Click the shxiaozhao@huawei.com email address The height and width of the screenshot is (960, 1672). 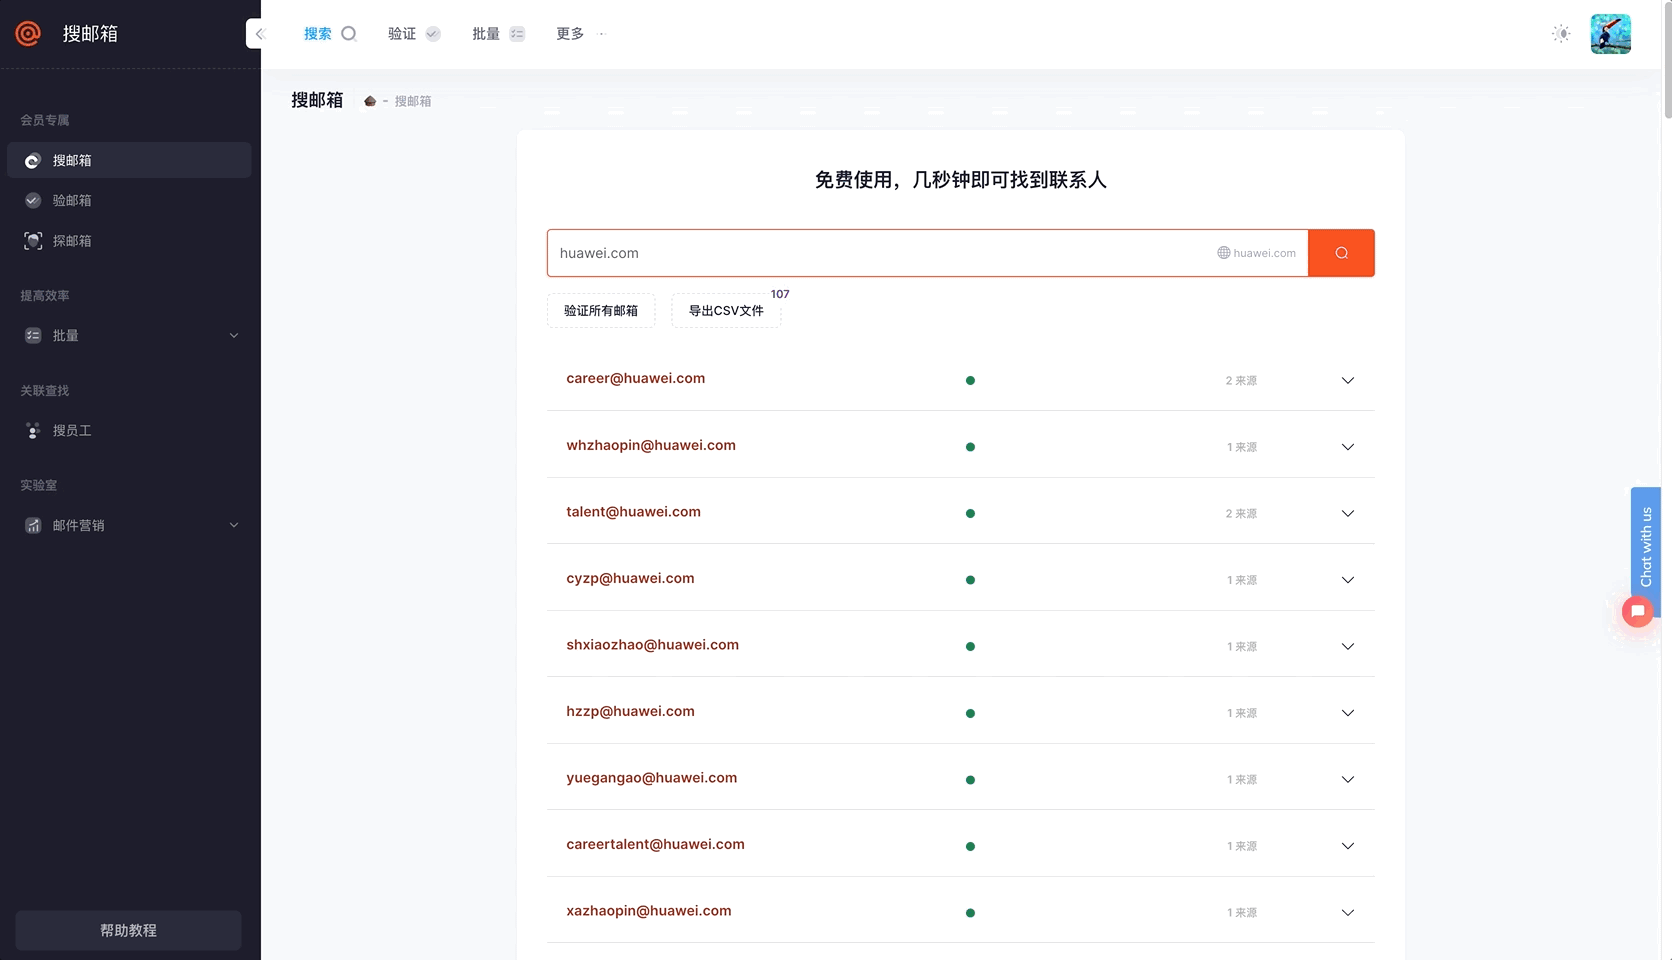coord(653,644)
